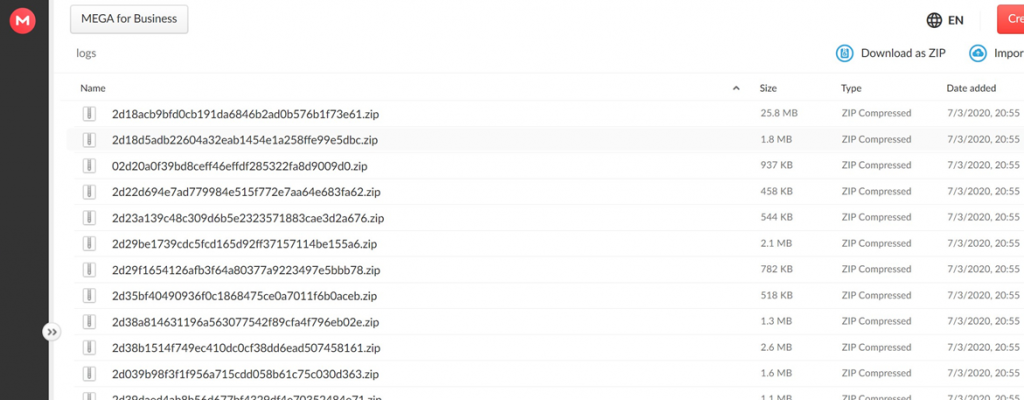Screen dimensions: 1024x400
Task: Select file 2d22d694e7ad779984e515f772e7aa64e683fa62.zip
Action: click(x=246, y=192)
